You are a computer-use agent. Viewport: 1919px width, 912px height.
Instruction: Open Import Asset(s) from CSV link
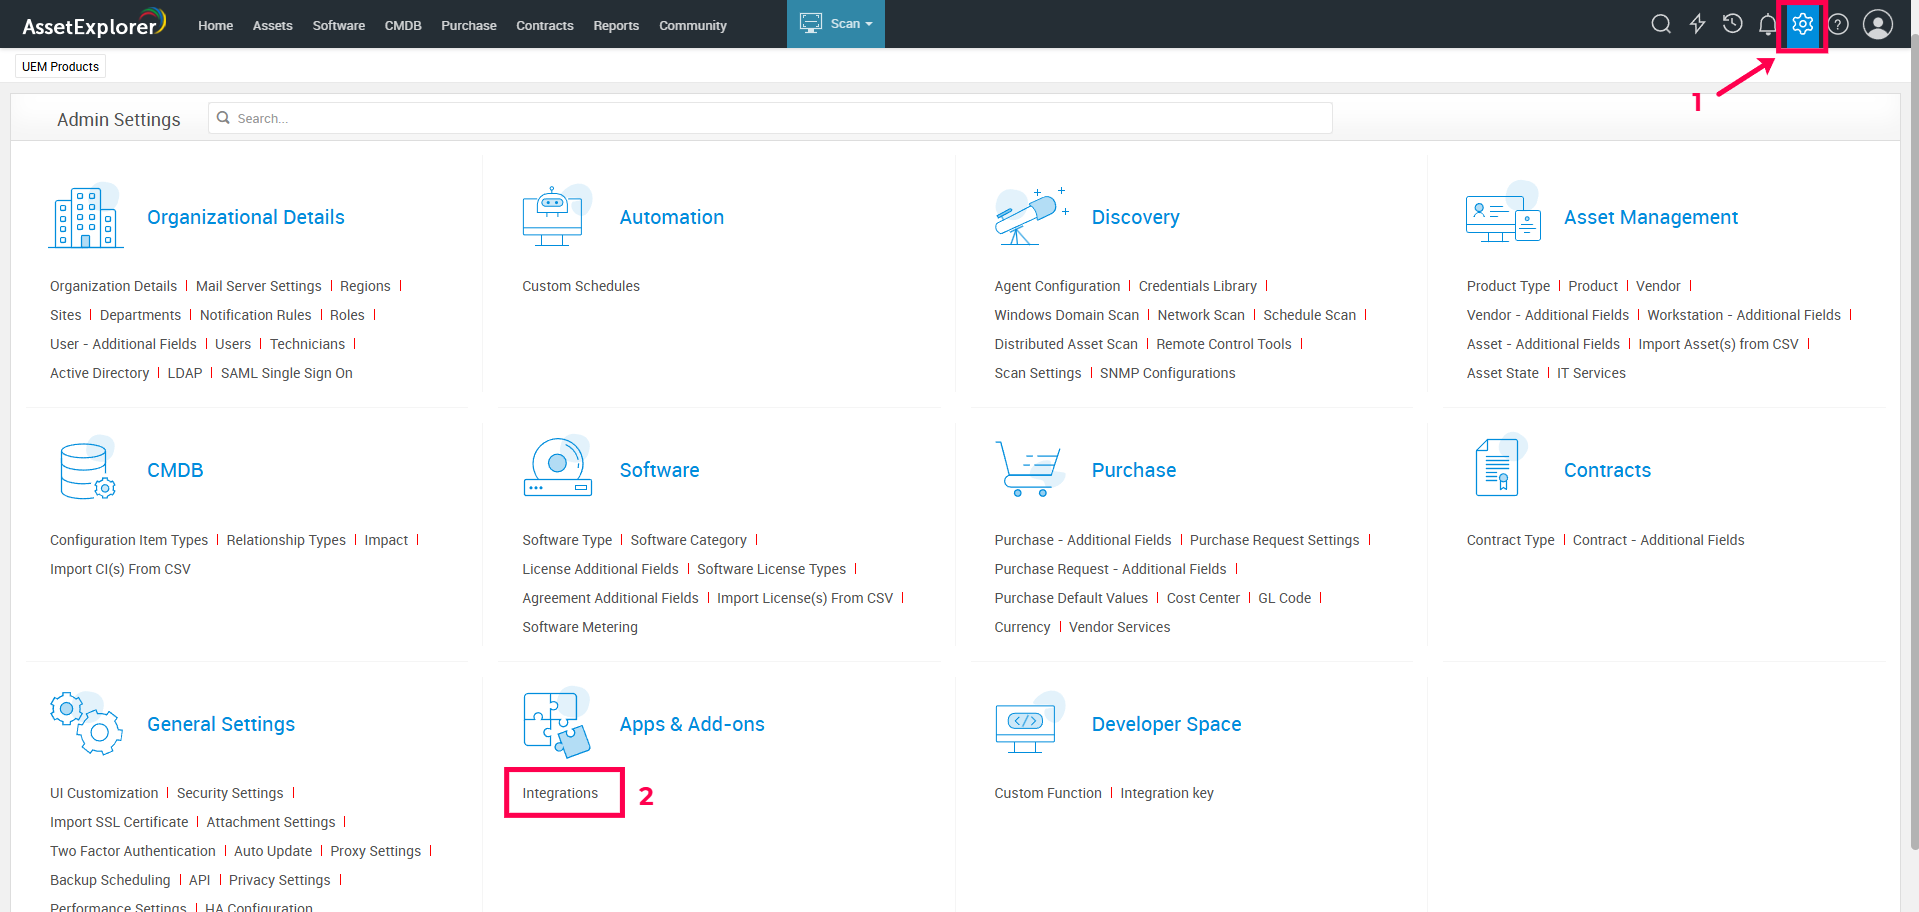(1718, 344)
